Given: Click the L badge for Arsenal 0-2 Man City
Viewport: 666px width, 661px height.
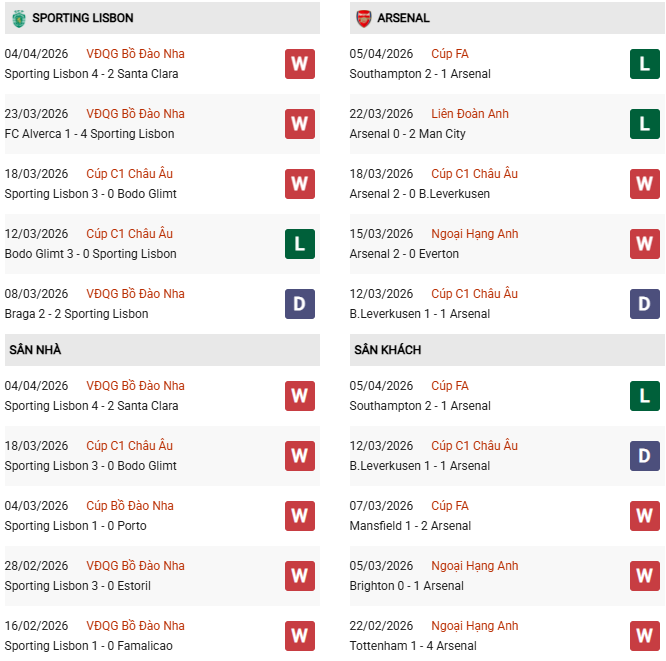Looking at the screenshot, I should (x=645, y=124).
